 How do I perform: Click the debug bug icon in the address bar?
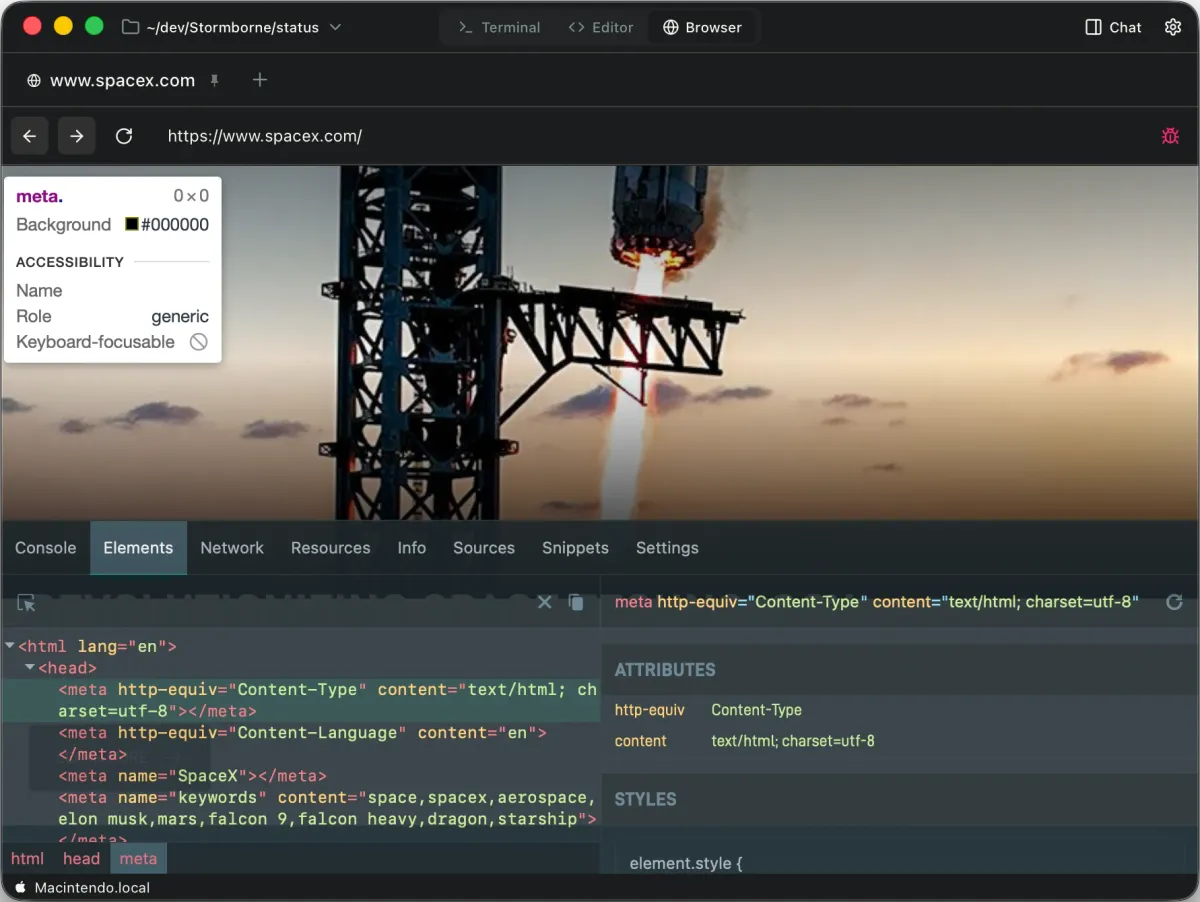(1170, 135)
